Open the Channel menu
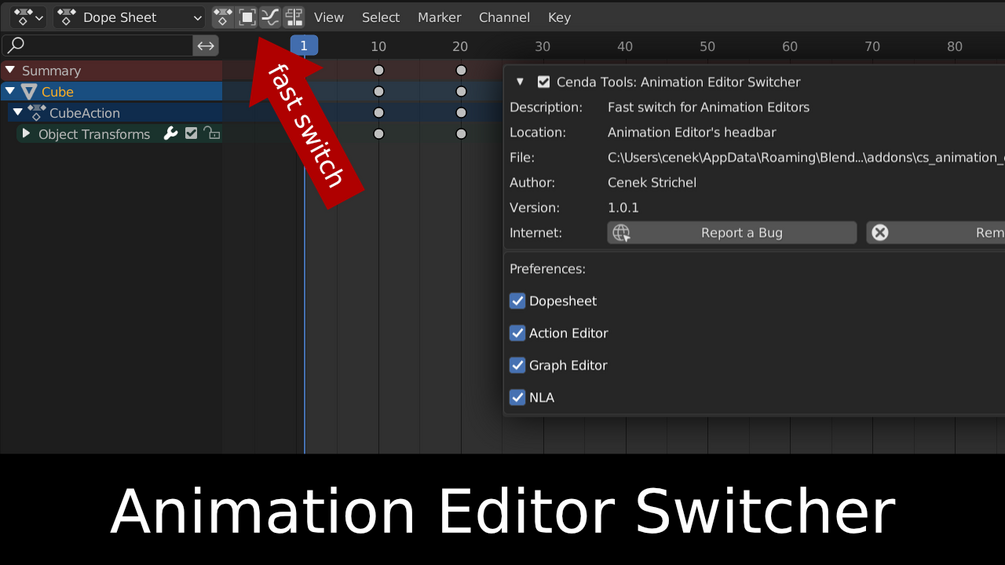1005x565 pixels. [x=504, y=17]
